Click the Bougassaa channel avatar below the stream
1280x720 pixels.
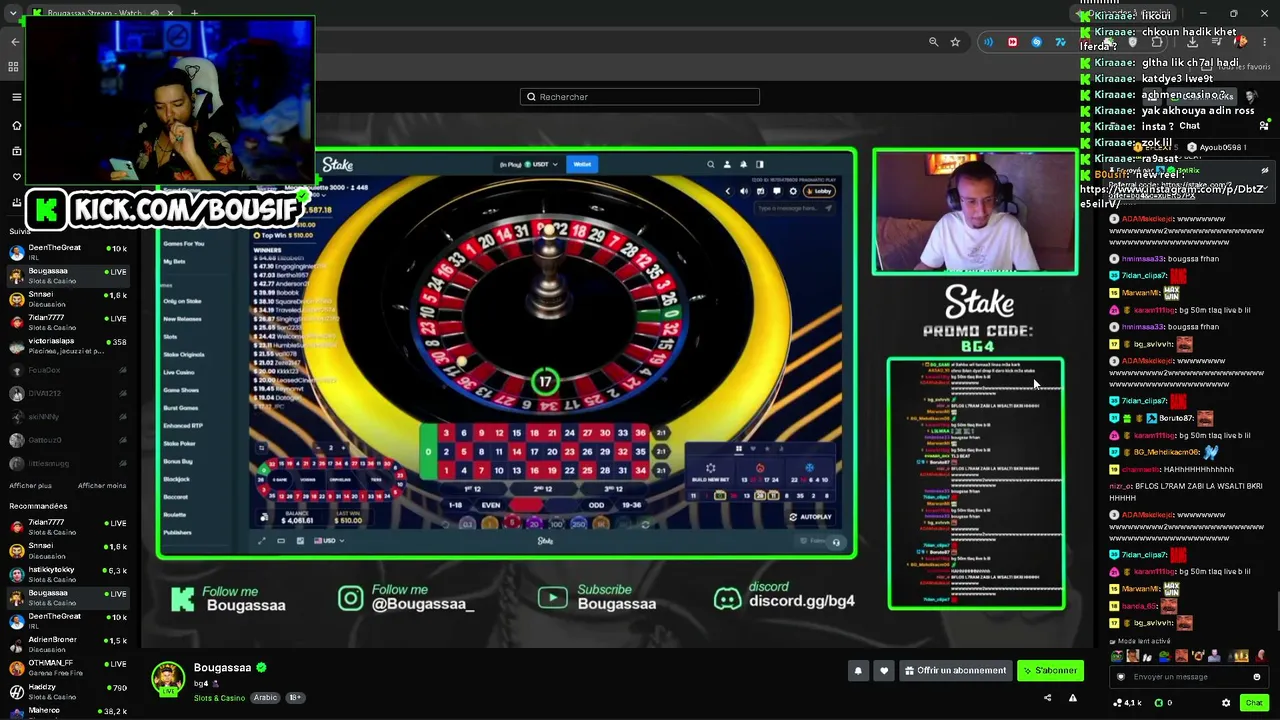pyautogui.click(x=168, y=677)
